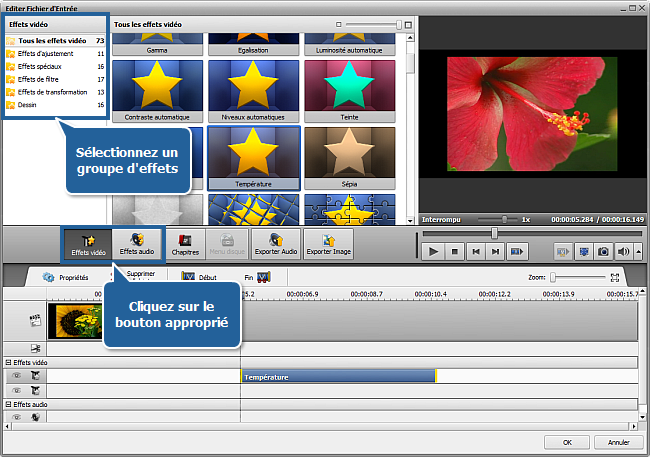This screenshot has width=650, height=457.
Task: Collapse the Effets audio timeline section
Action: tap(7, 404)
